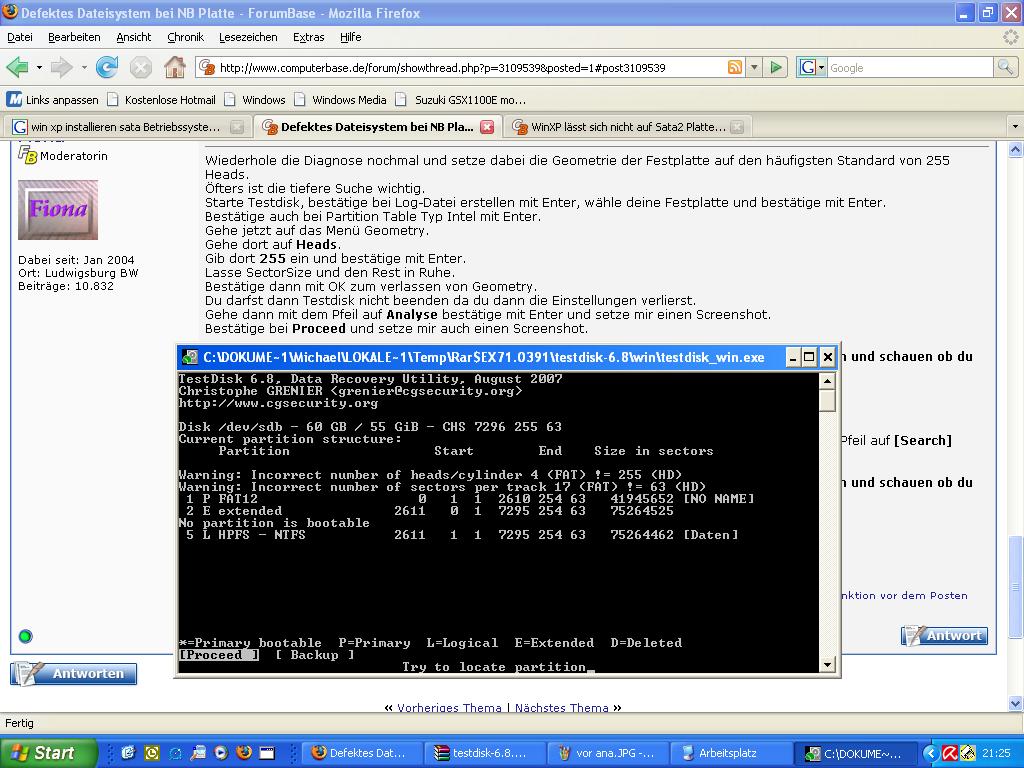Switch to Defektes Dat... taskbar button

(360, 754)
